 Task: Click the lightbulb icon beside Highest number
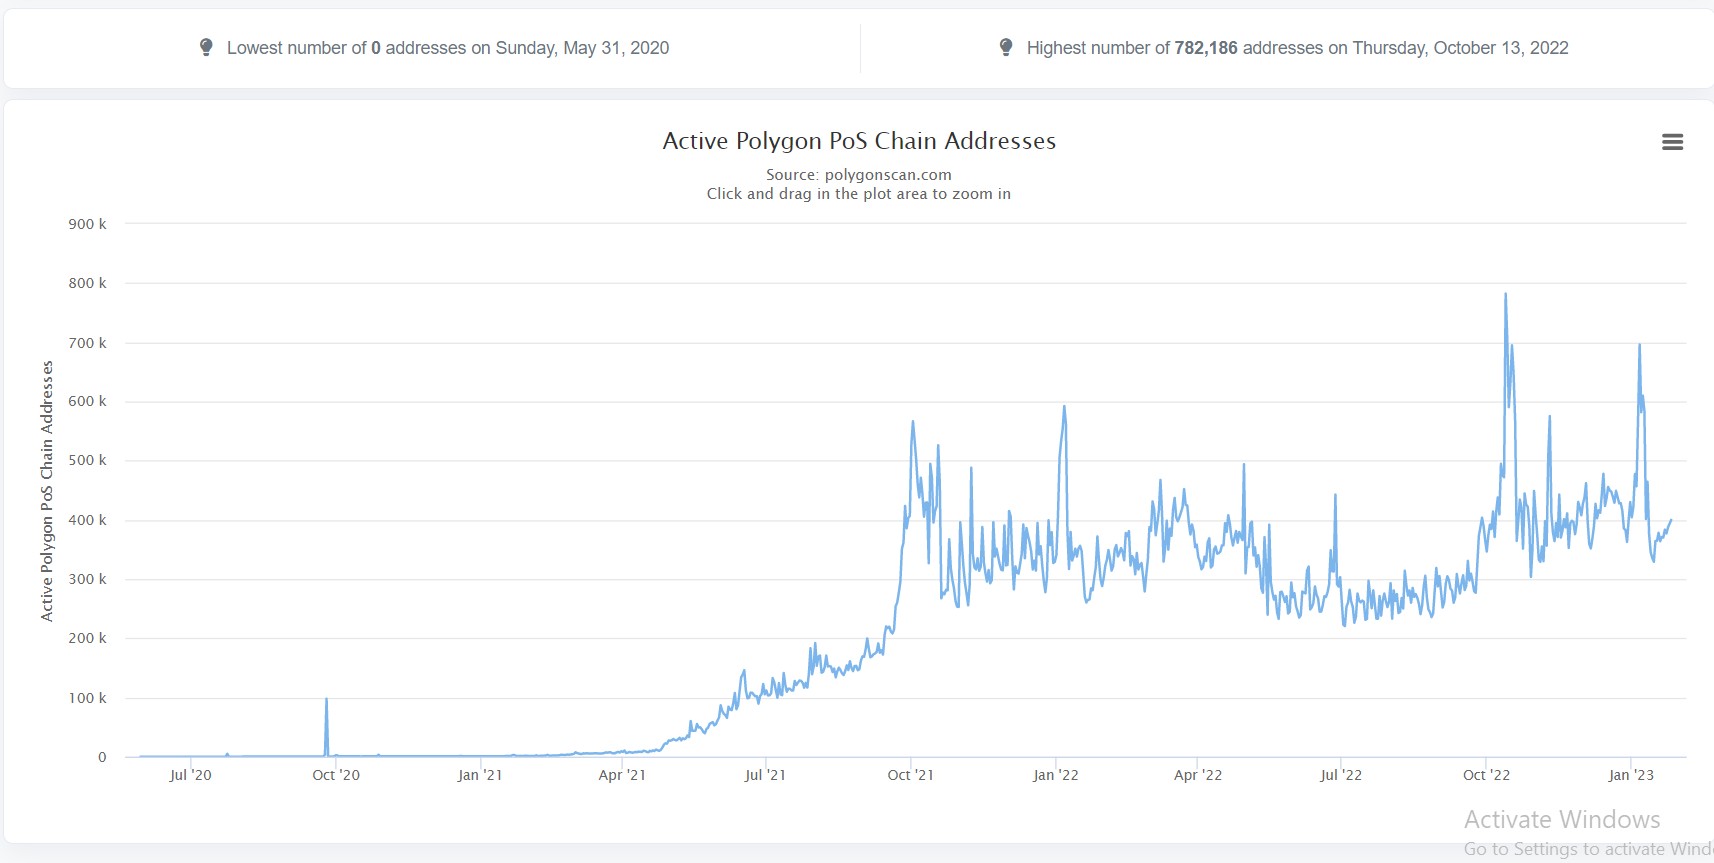(x=1006, y=47)
